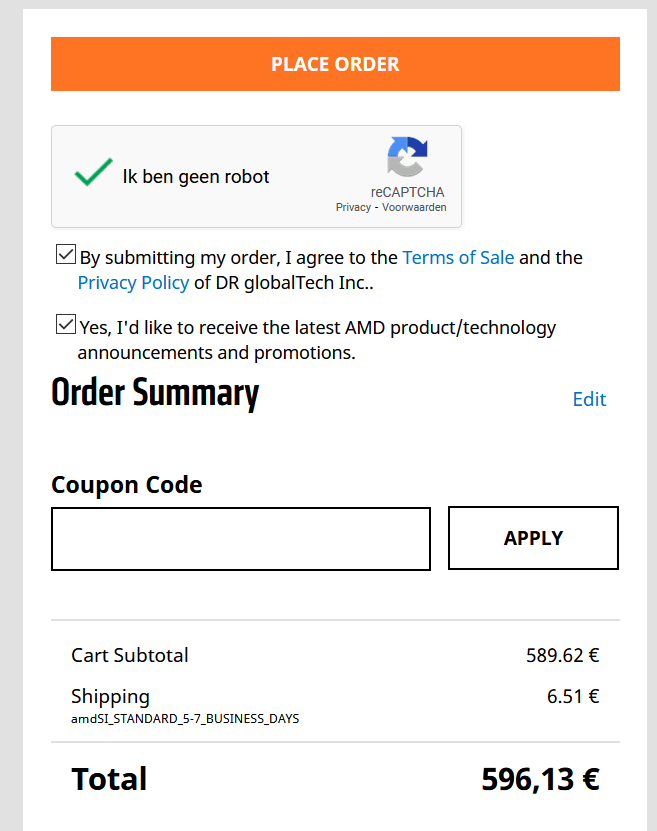Uncheck the AMD promotions newsletter checkbox

[66, 325]
